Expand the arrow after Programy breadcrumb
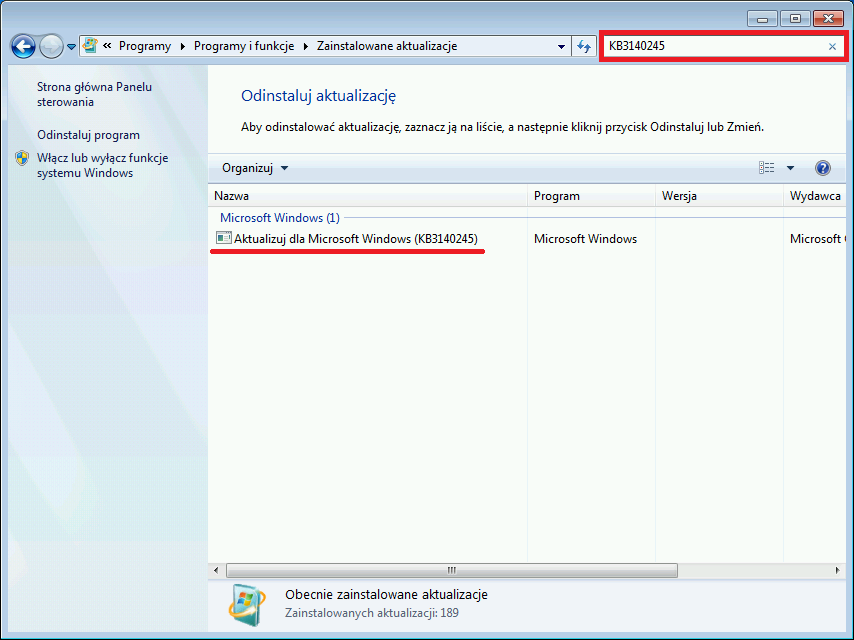The image size is (854, 640). click(182, 46)
